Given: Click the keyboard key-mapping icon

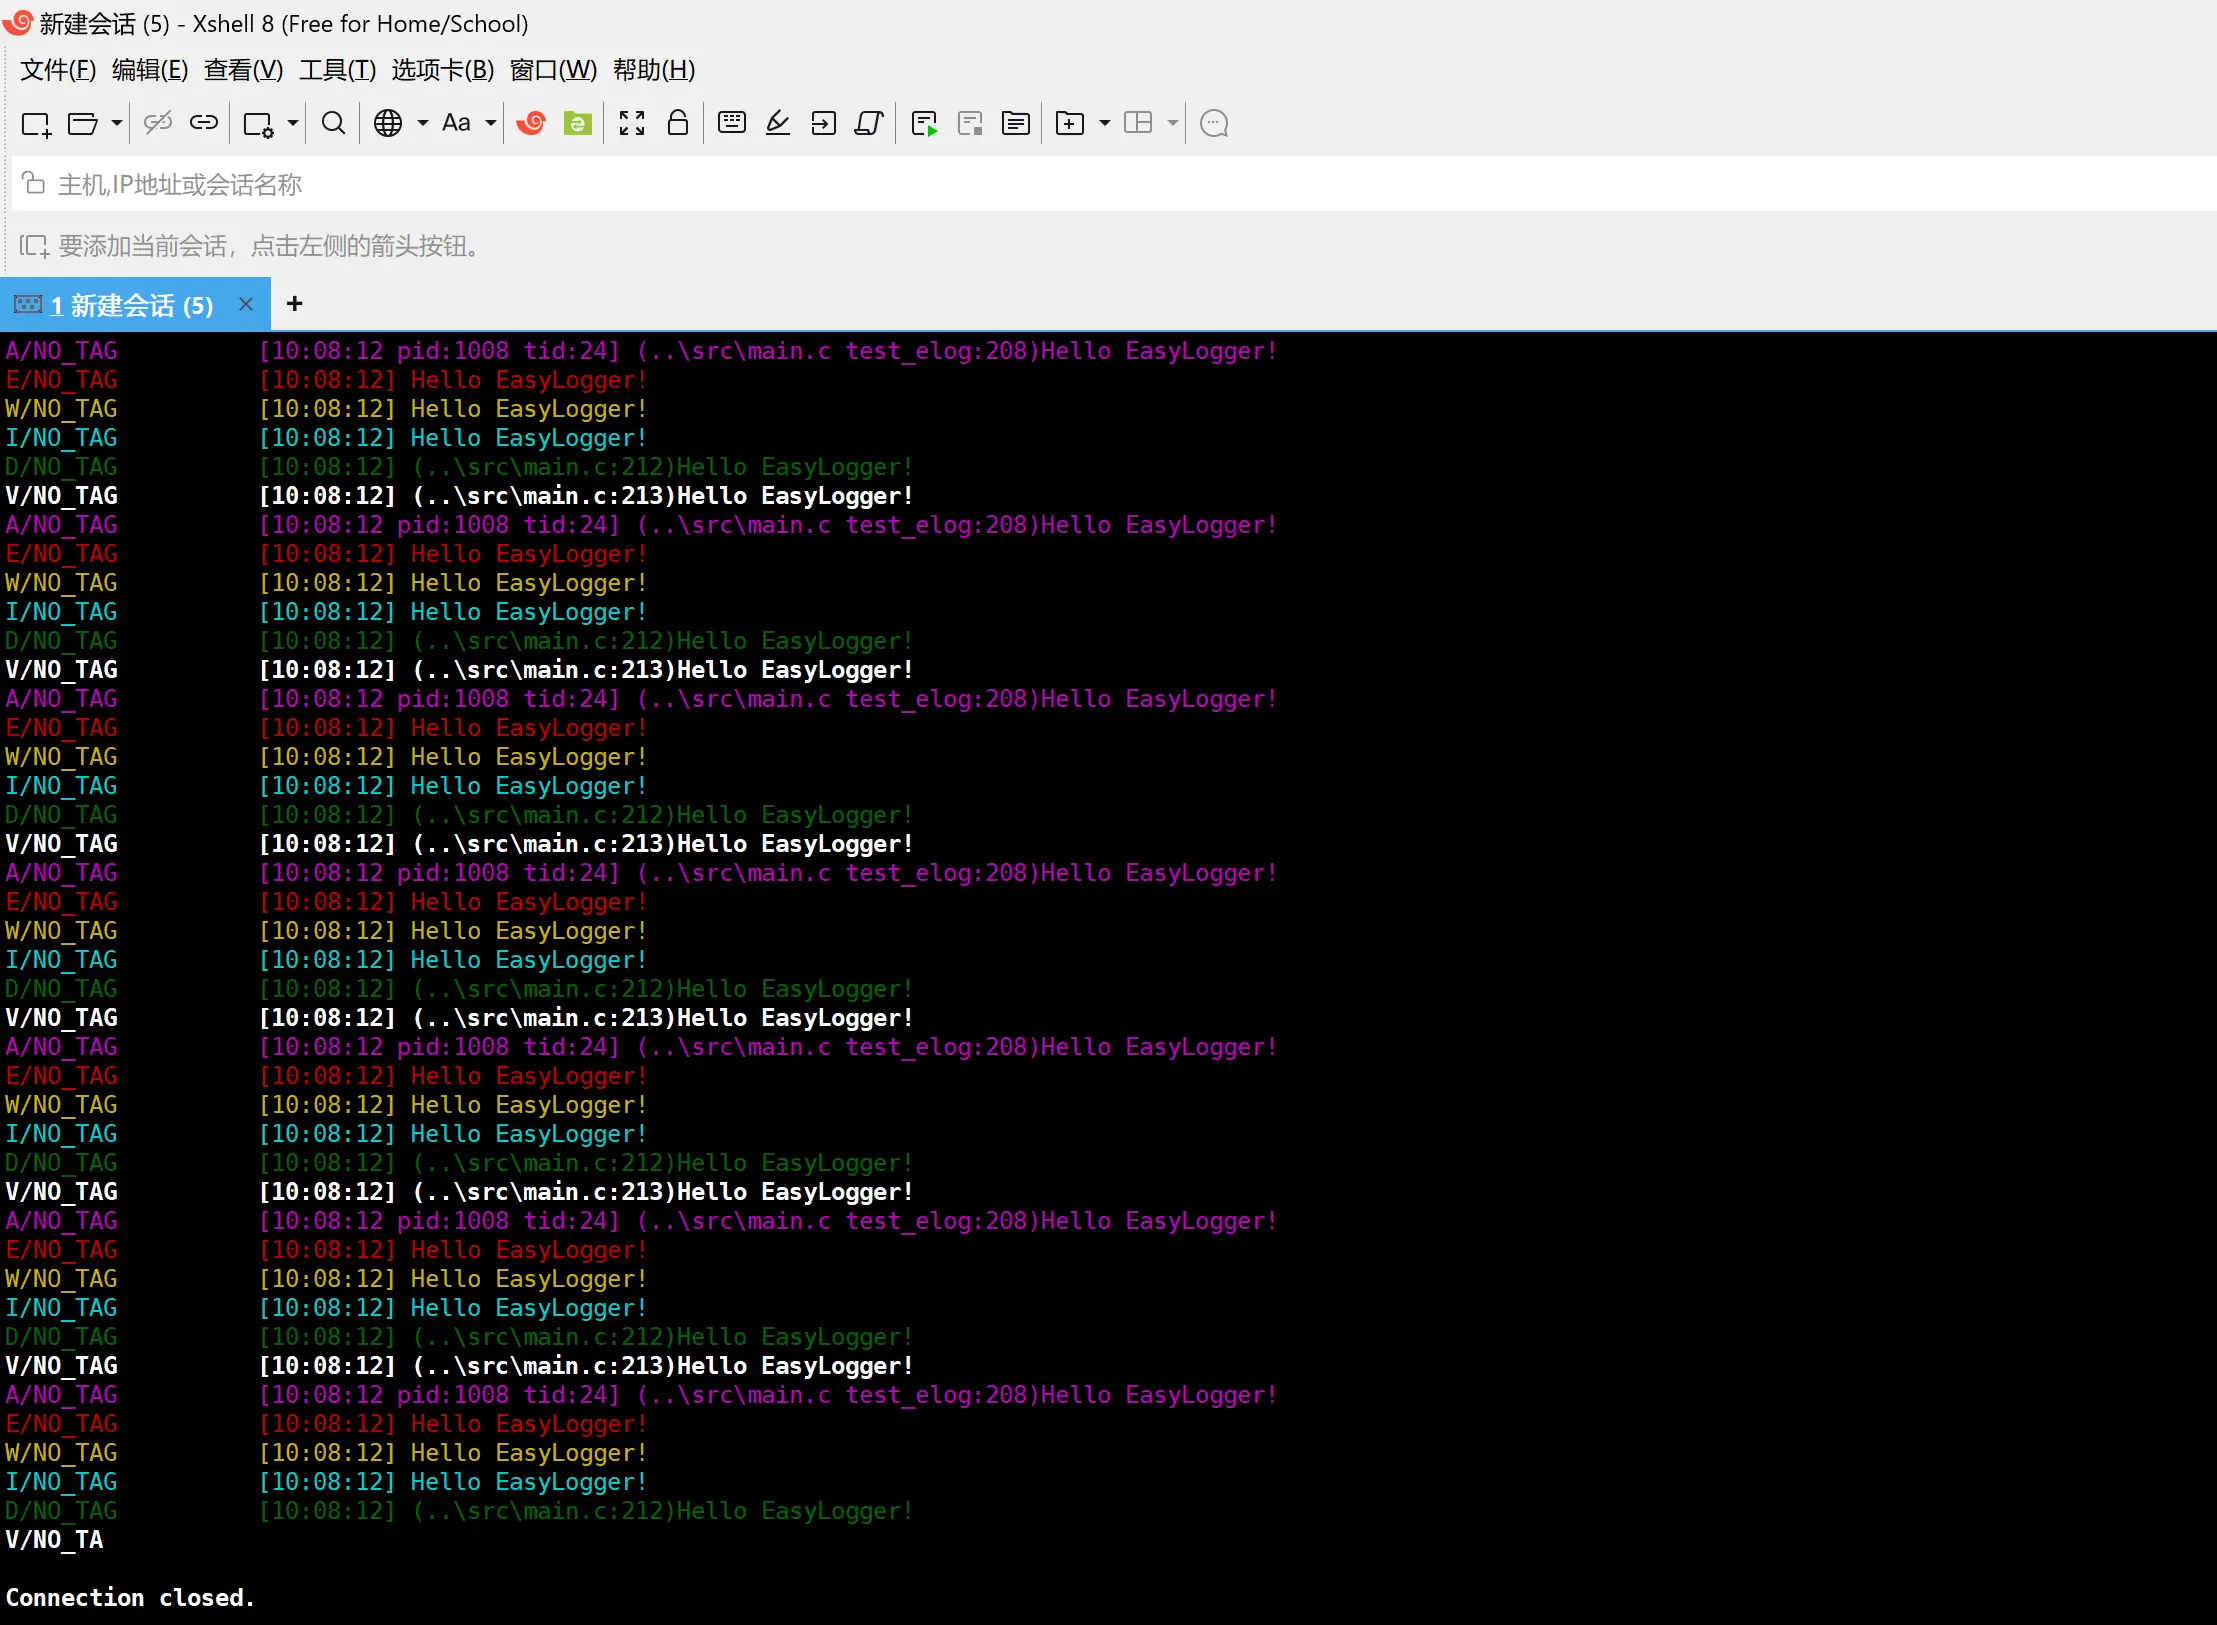Looking at the screenshot, I should (732, 123).
